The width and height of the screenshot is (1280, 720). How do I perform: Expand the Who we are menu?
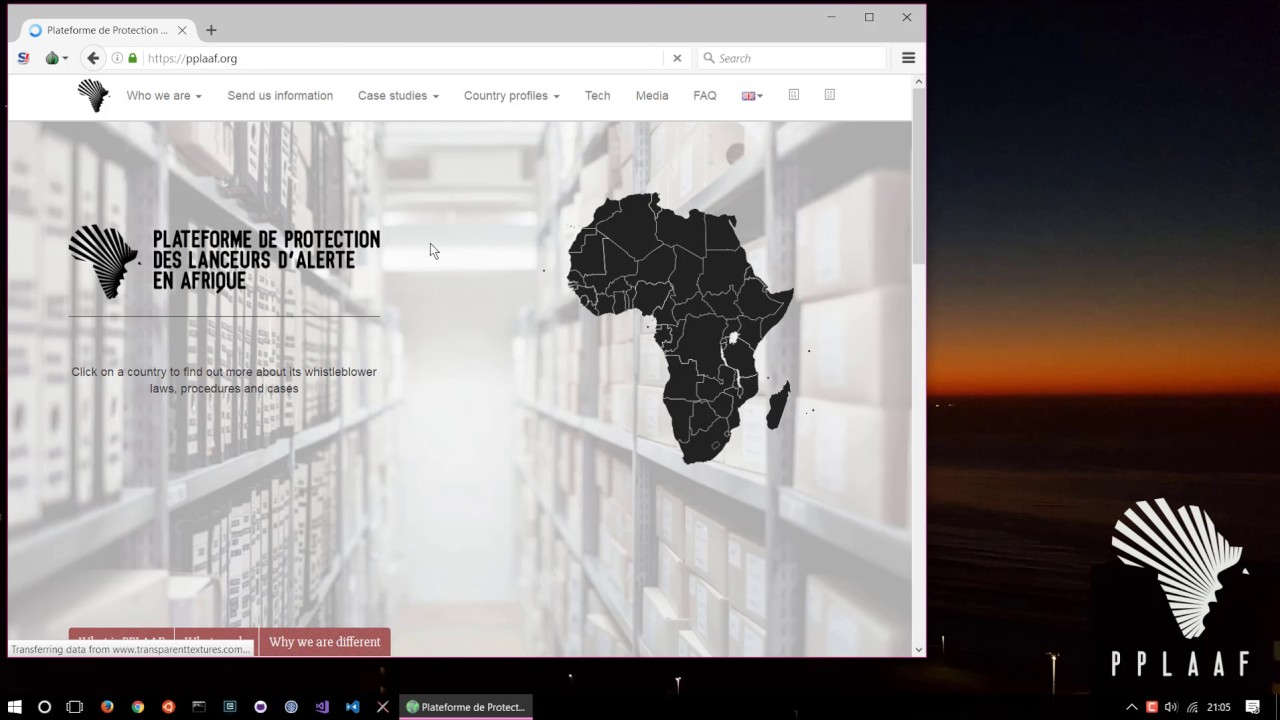[163, 96]
